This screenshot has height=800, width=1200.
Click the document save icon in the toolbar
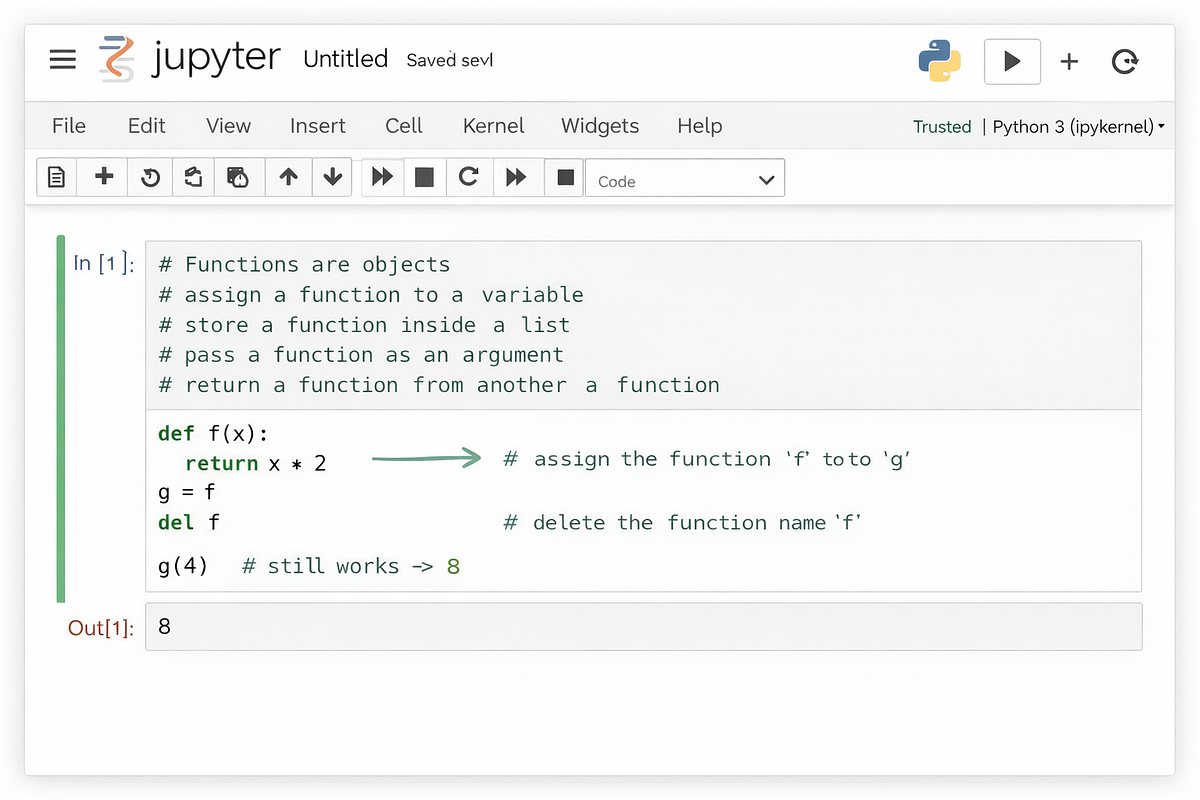(57, 177)
